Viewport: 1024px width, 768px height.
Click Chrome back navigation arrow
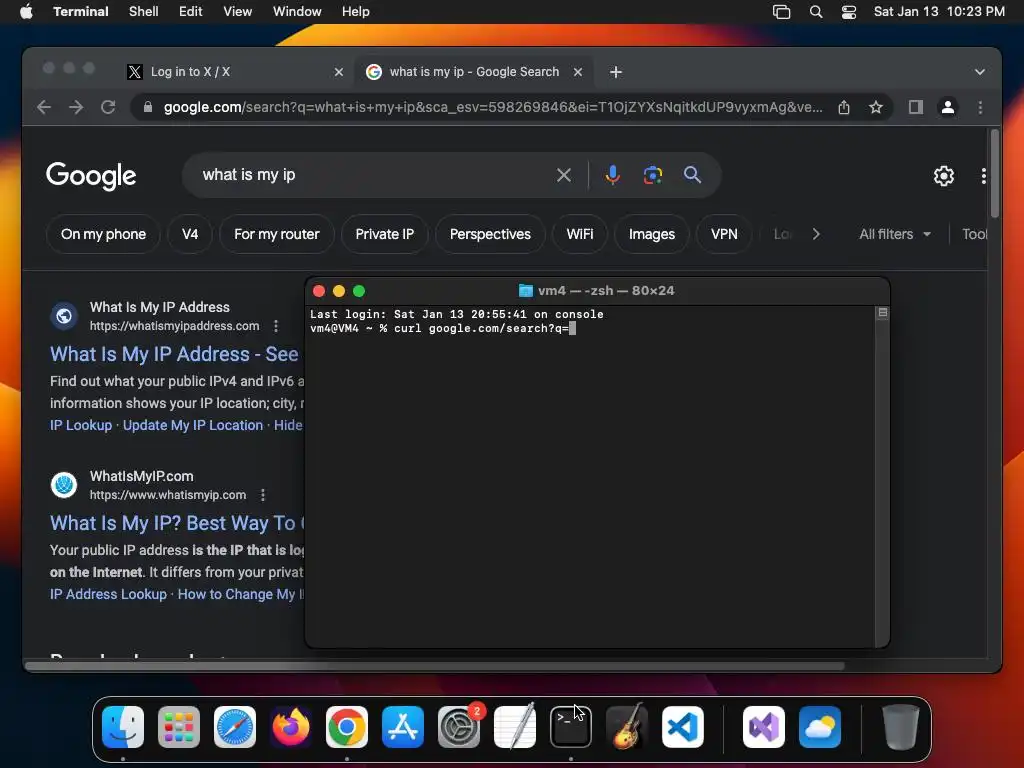pos(44,107)
